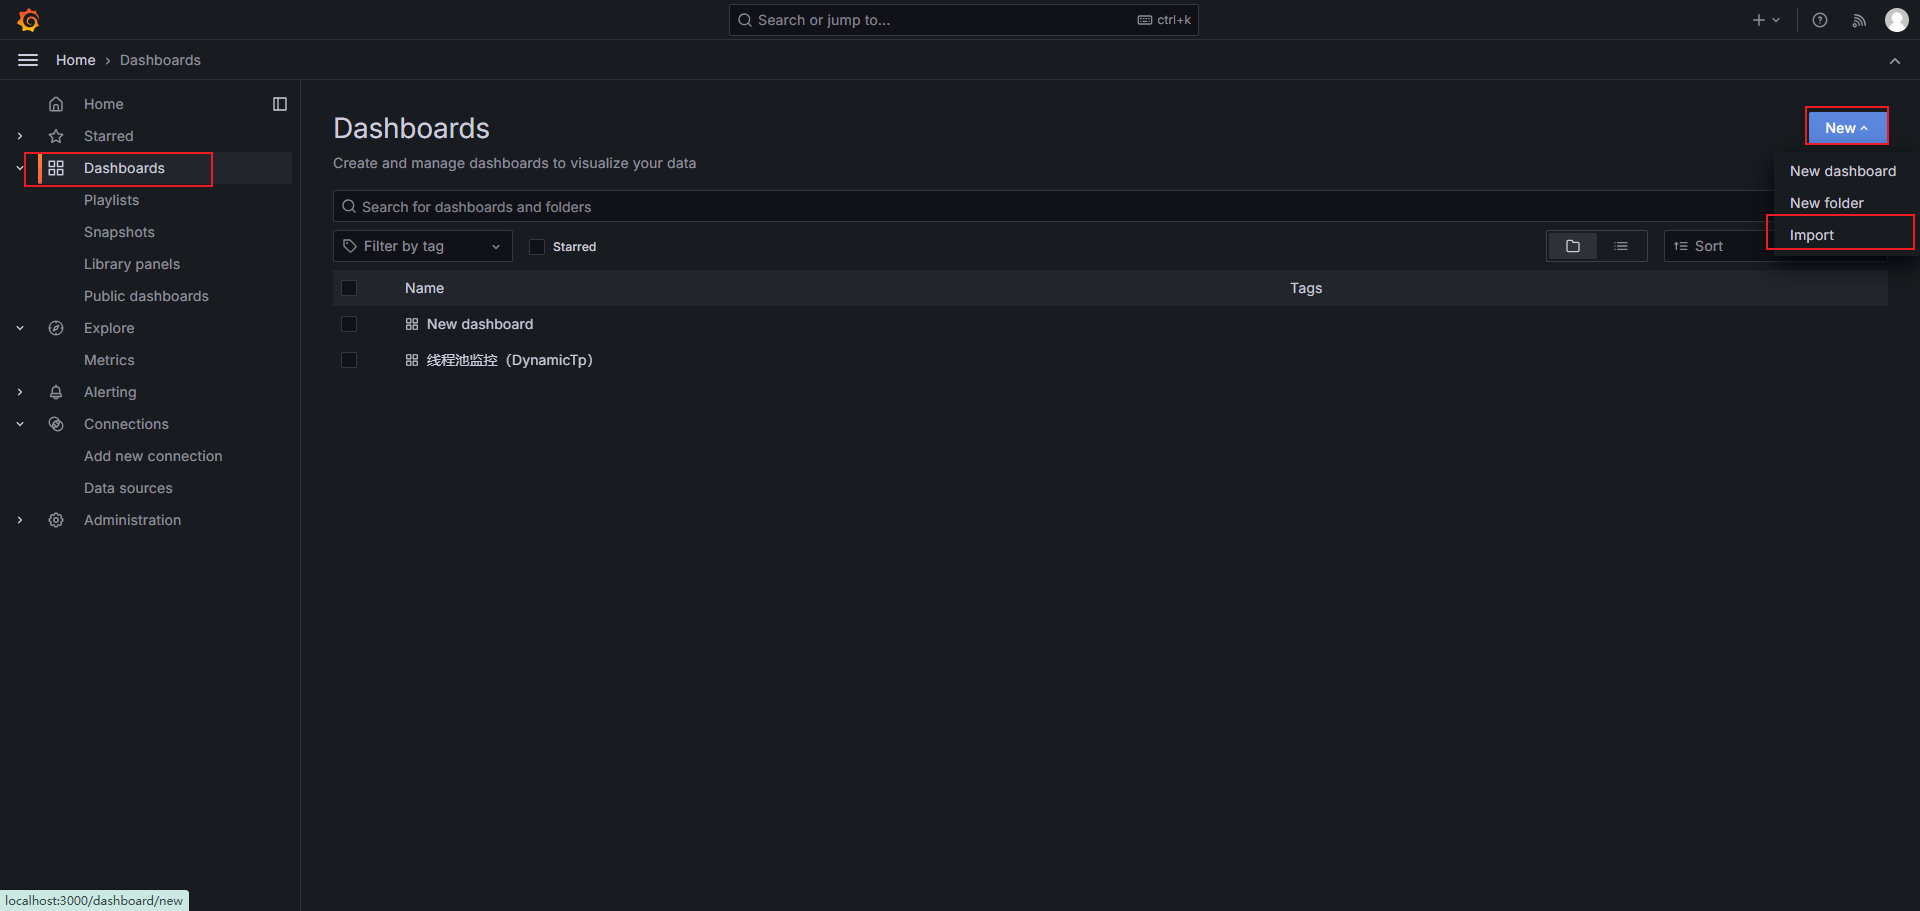Open Data sources in the sidebar
Viewport: 1920px width, 911px height.
(128, 488)
